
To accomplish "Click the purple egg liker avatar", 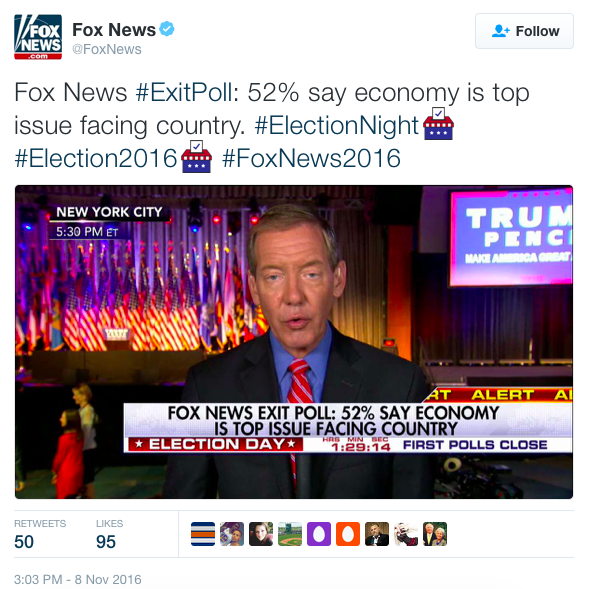I will (x=319, y=534).
